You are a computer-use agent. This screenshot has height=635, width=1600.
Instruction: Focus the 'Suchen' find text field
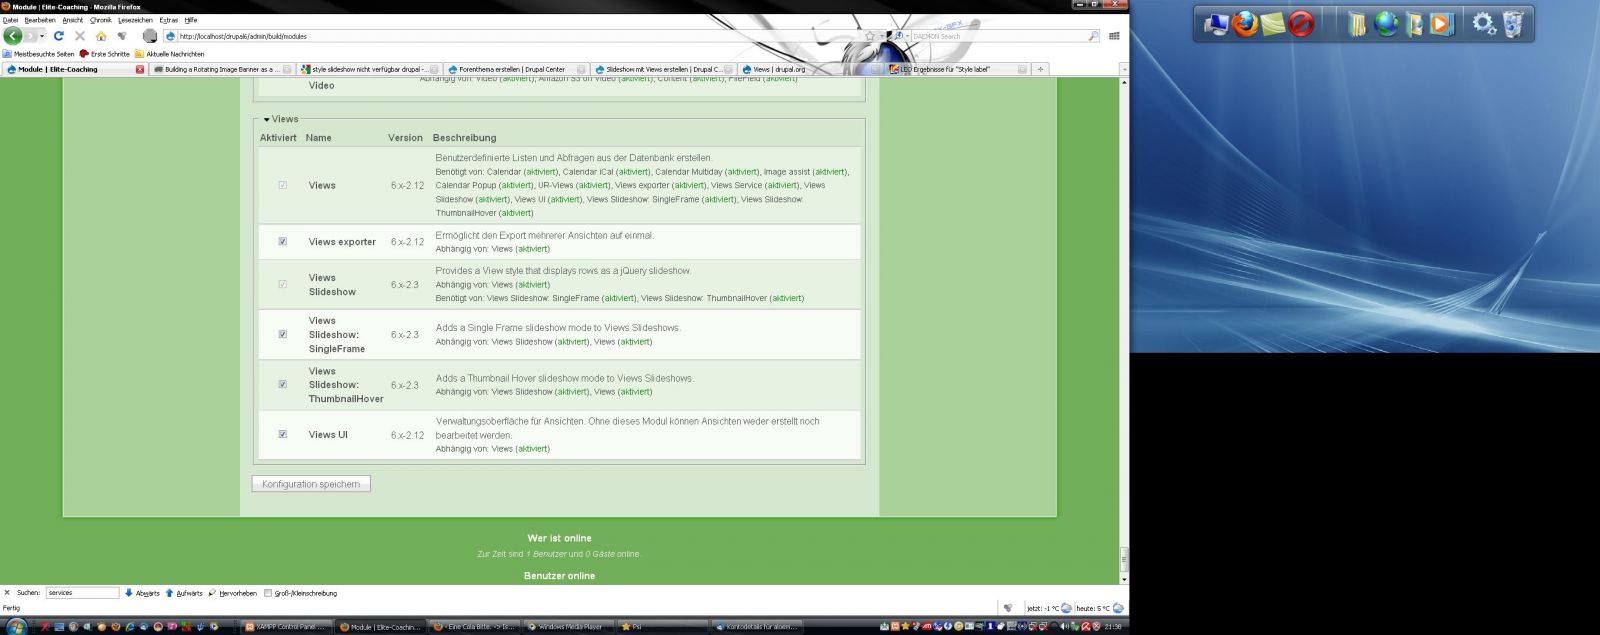coord(82,593)
